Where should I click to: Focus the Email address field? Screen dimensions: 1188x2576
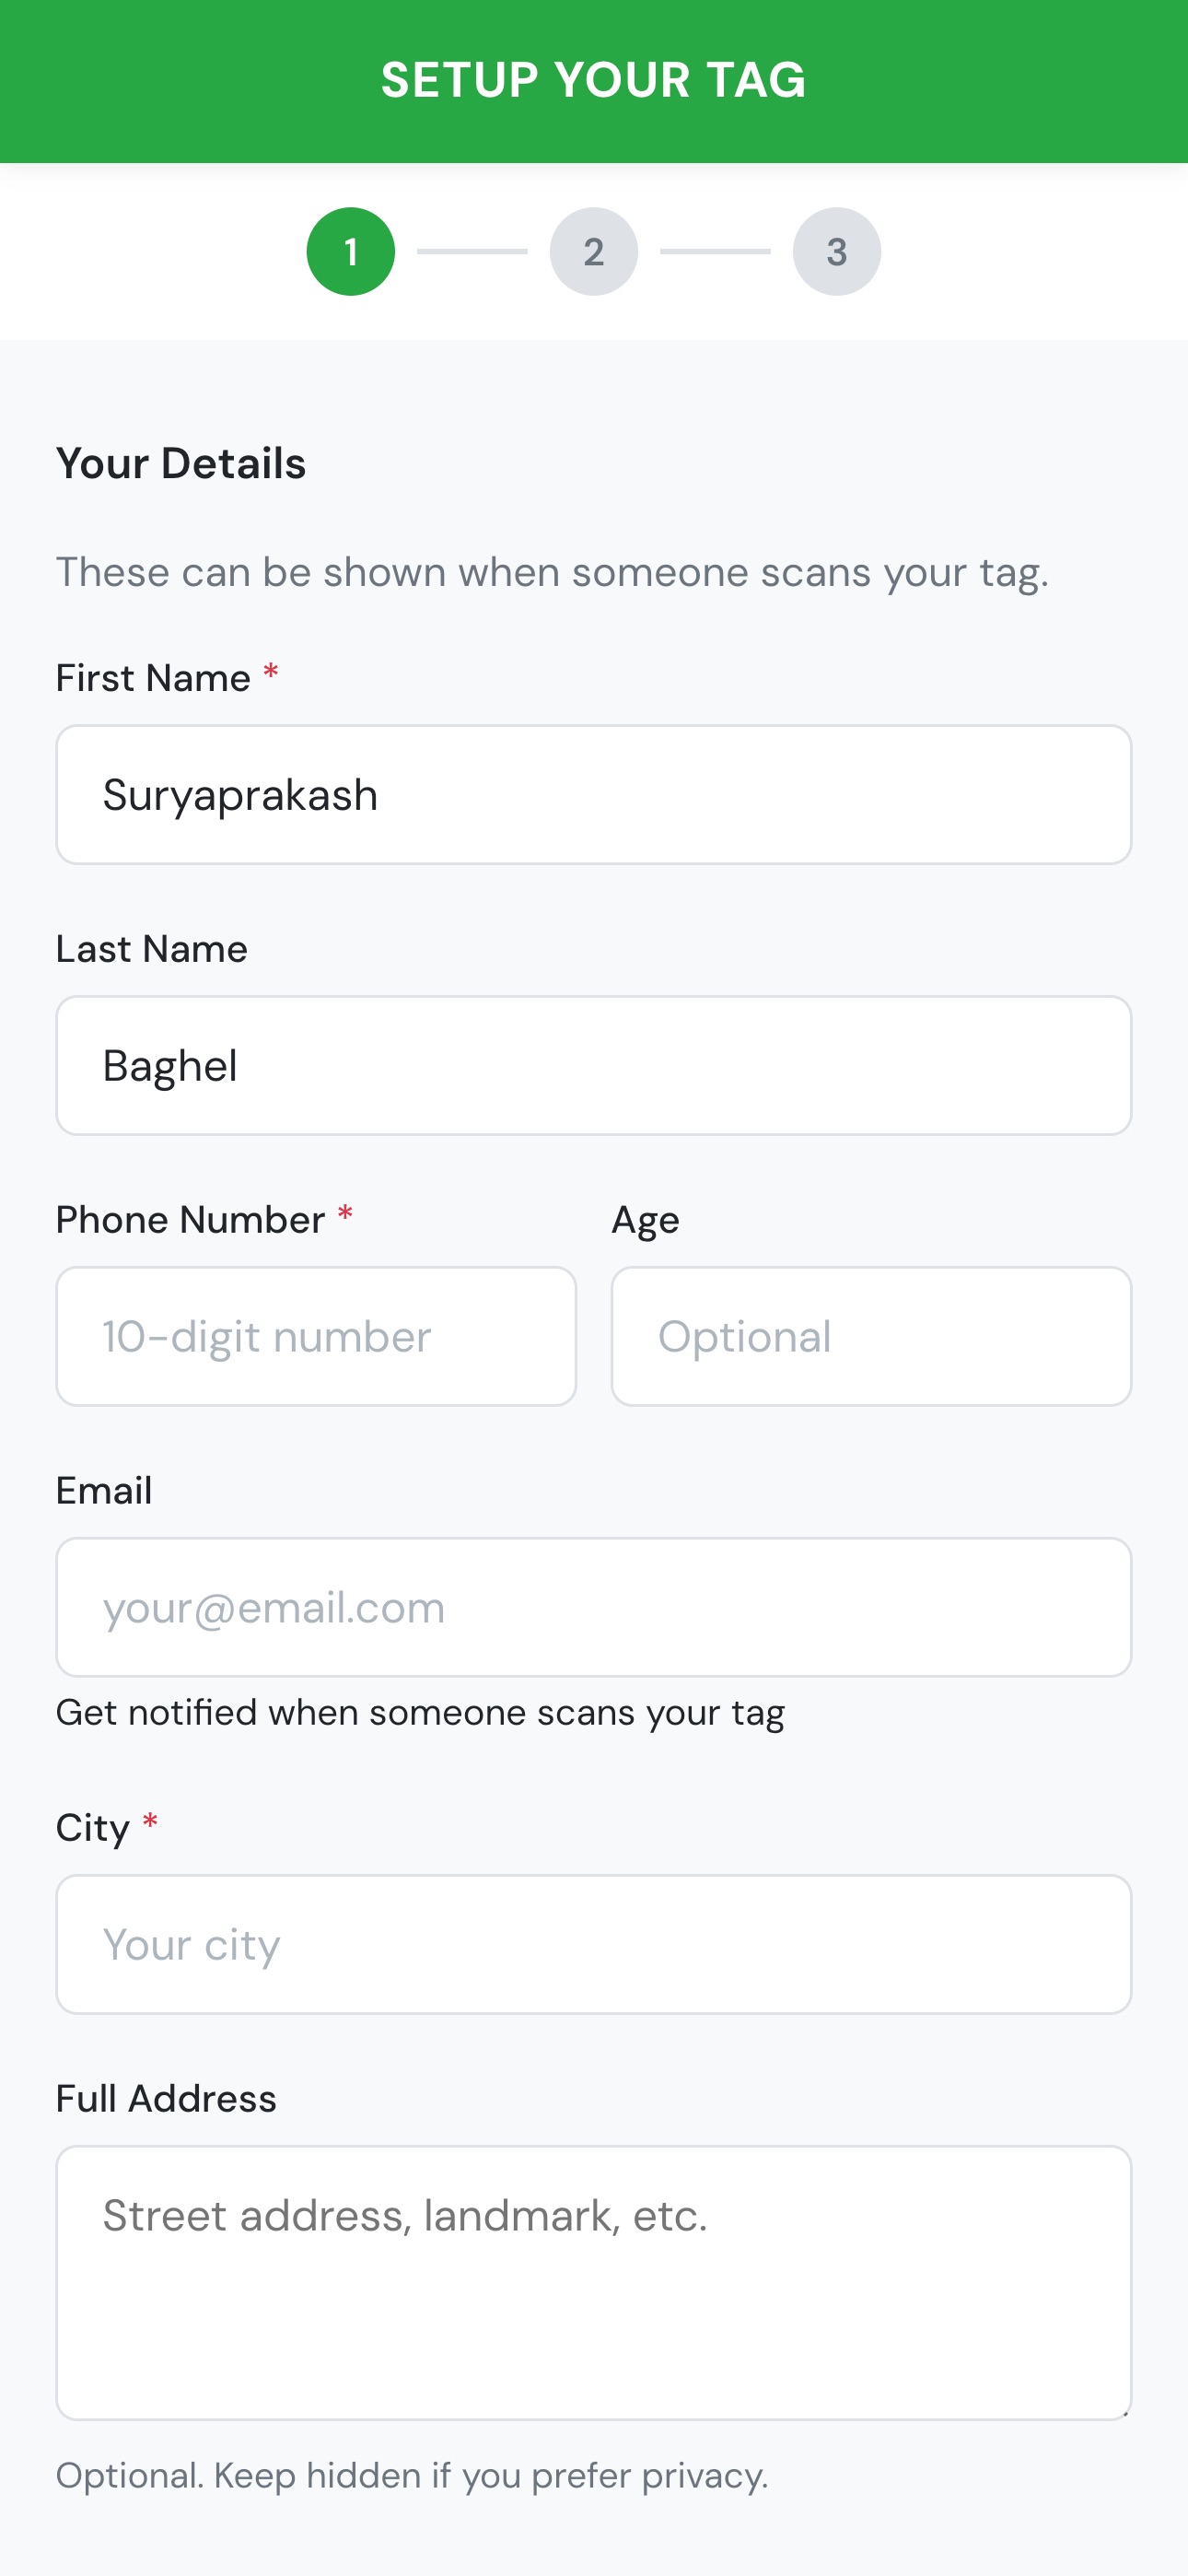coord(593,1606)
